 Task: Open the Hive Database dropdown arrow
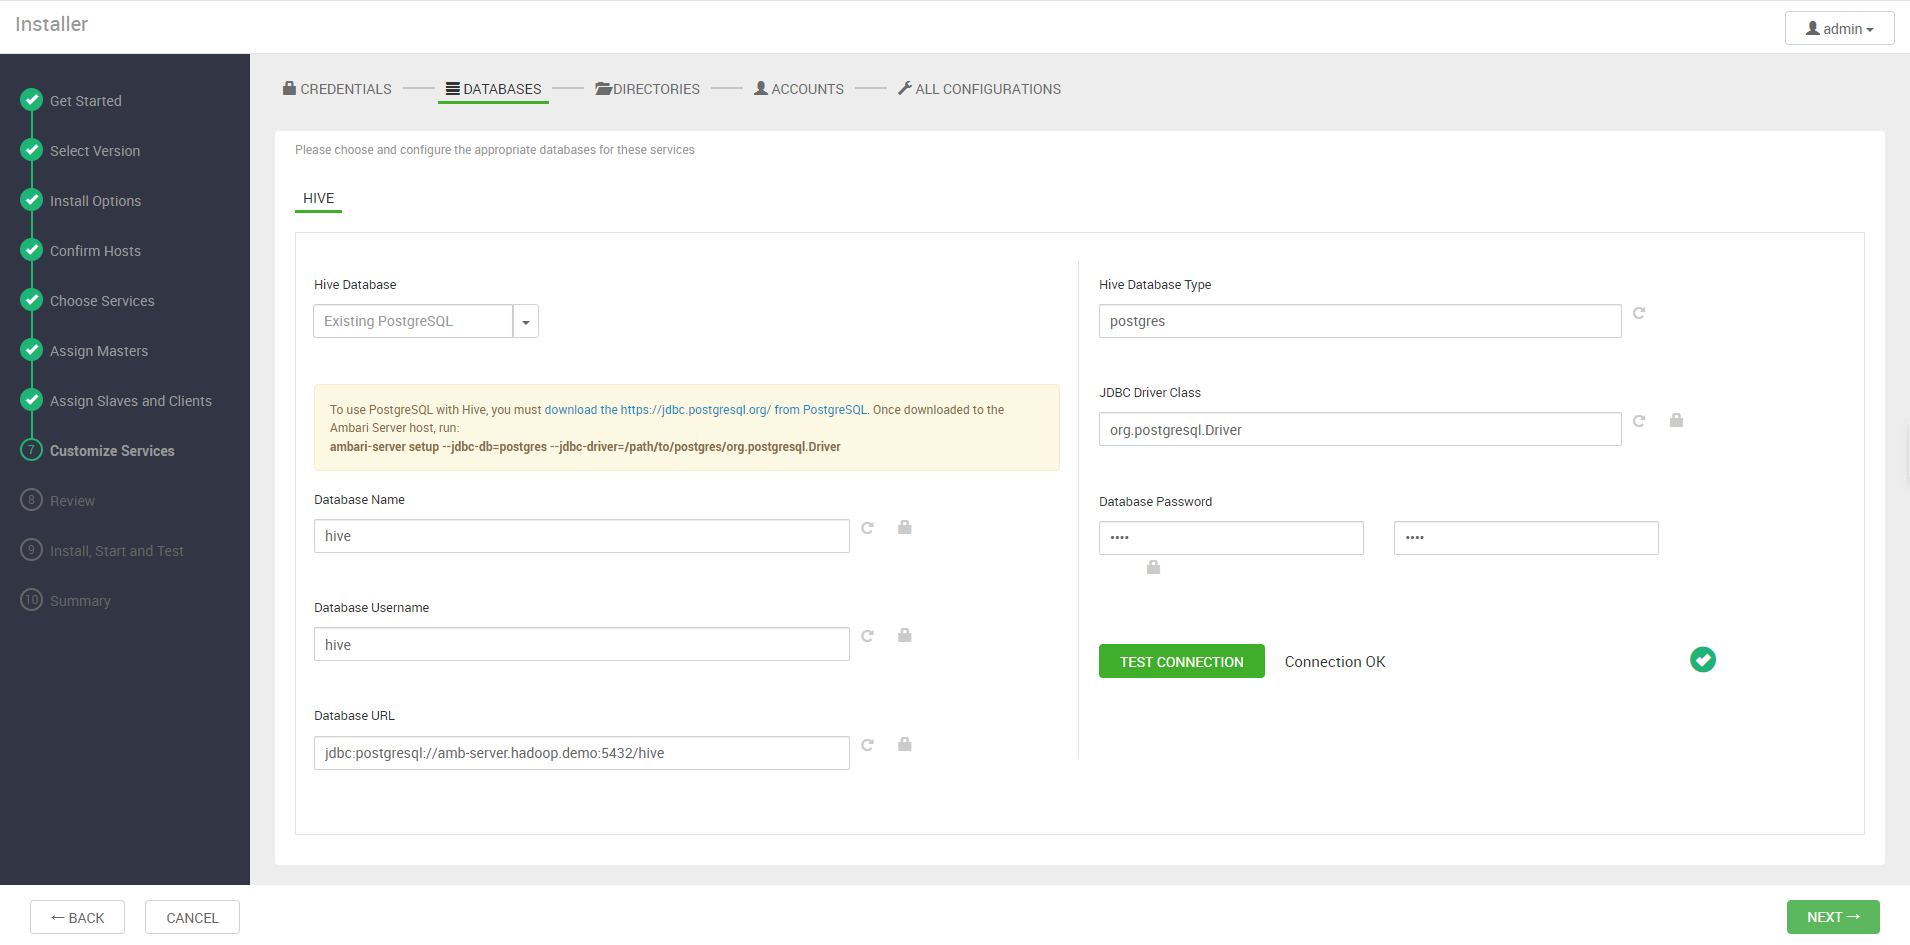[526, 322]
